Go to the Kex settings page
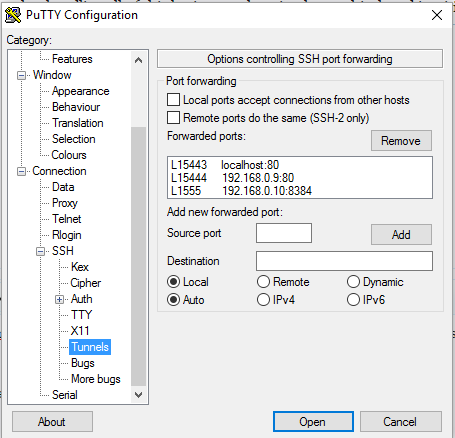The width and height of the screenshot is (455, 438). click(x=80, y=267)
